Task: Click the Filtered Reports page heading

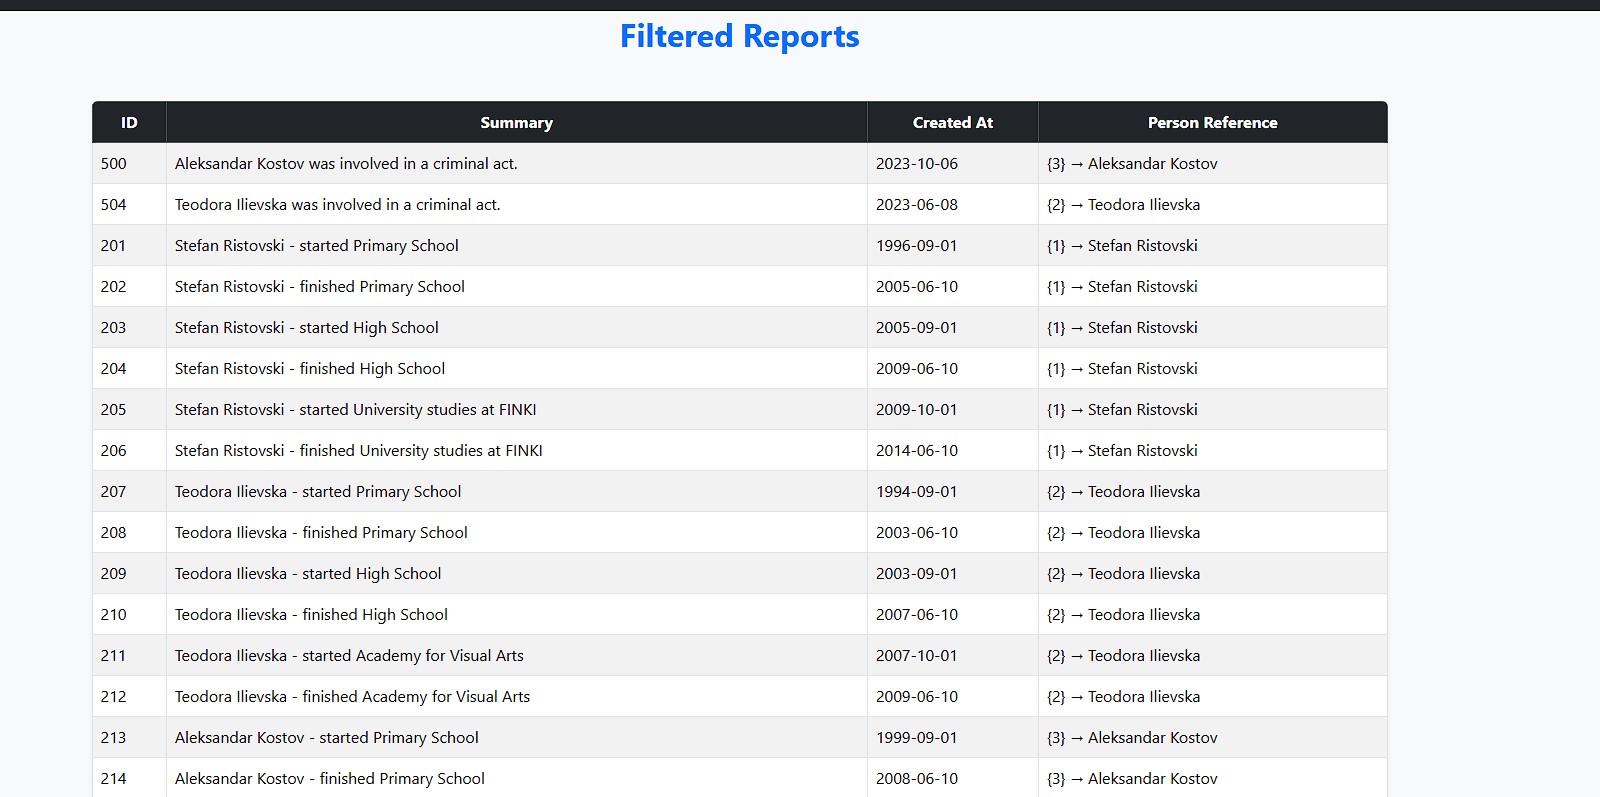Action: pos(739,37)
